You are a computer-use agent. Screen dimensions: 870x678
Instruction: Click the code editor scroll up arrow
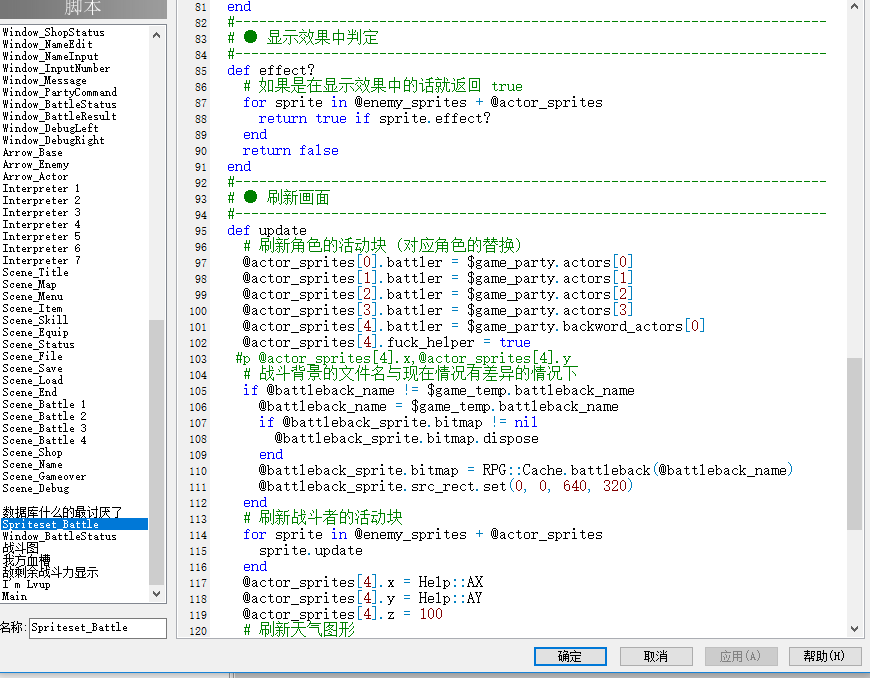tap(854, 7)
